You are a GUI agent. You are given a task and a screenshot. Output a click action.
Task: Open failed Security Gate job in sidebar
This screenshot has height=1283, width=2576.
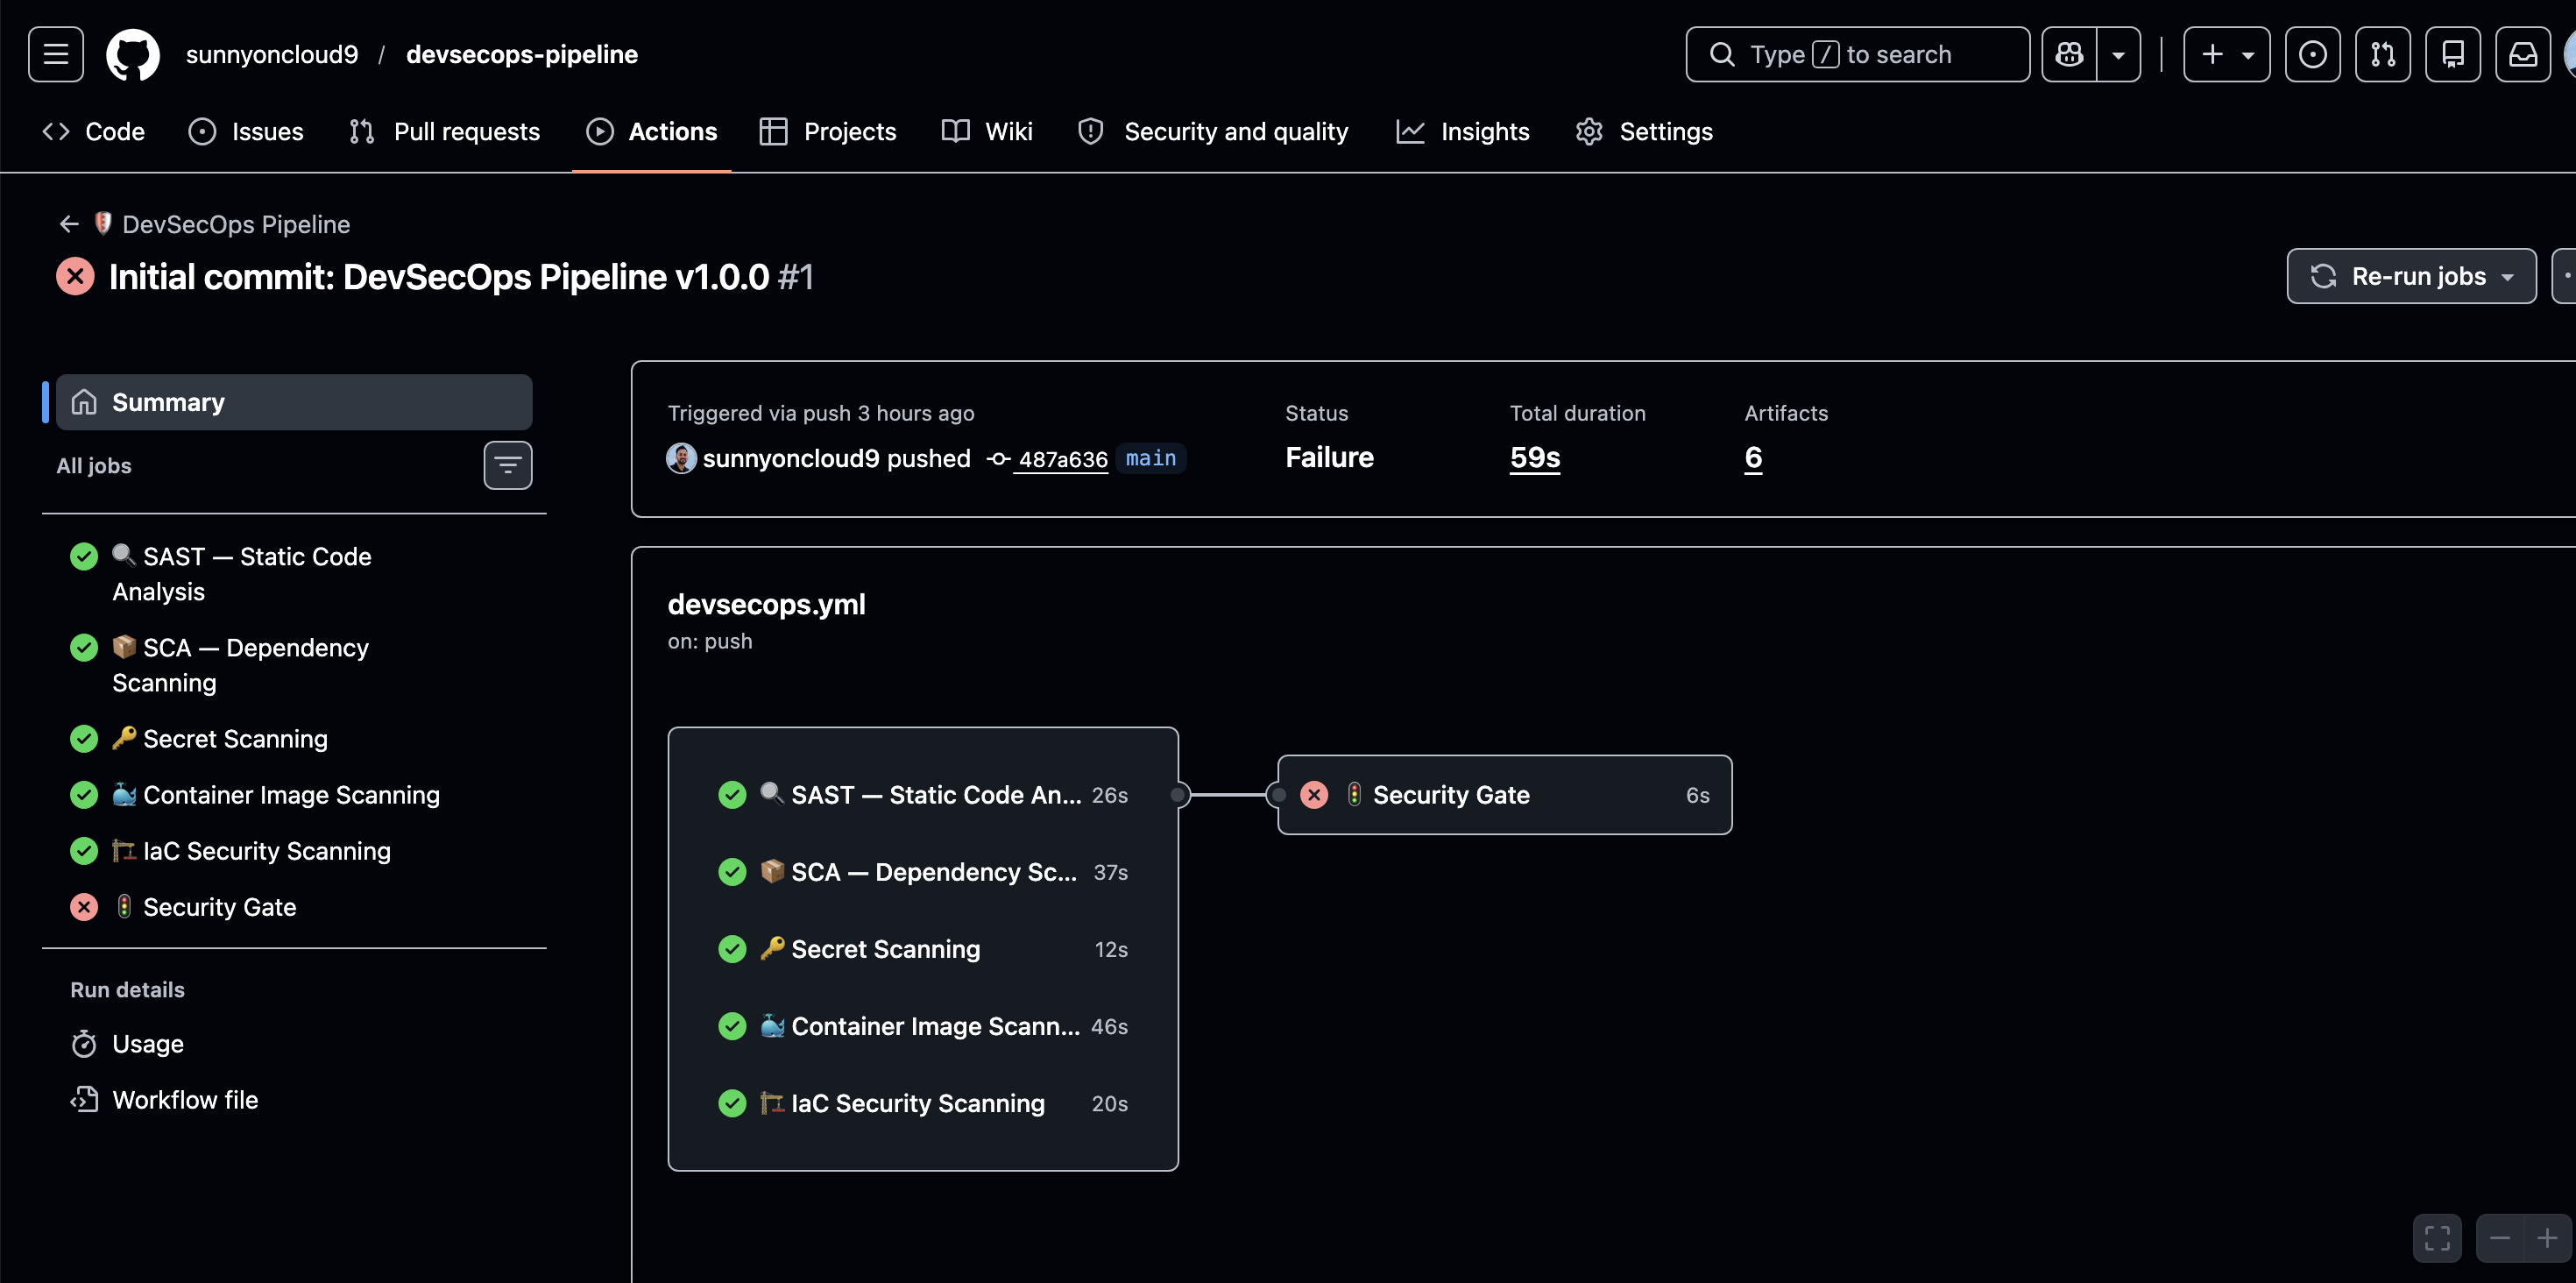click(x=294, y=907)
